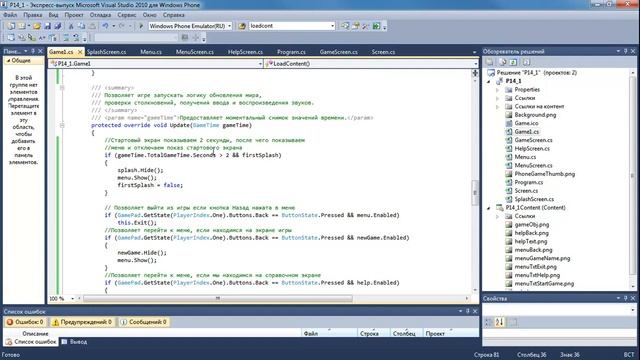Click the Alphabetical sort icon in Properties panel

click(x=500, y=322)
